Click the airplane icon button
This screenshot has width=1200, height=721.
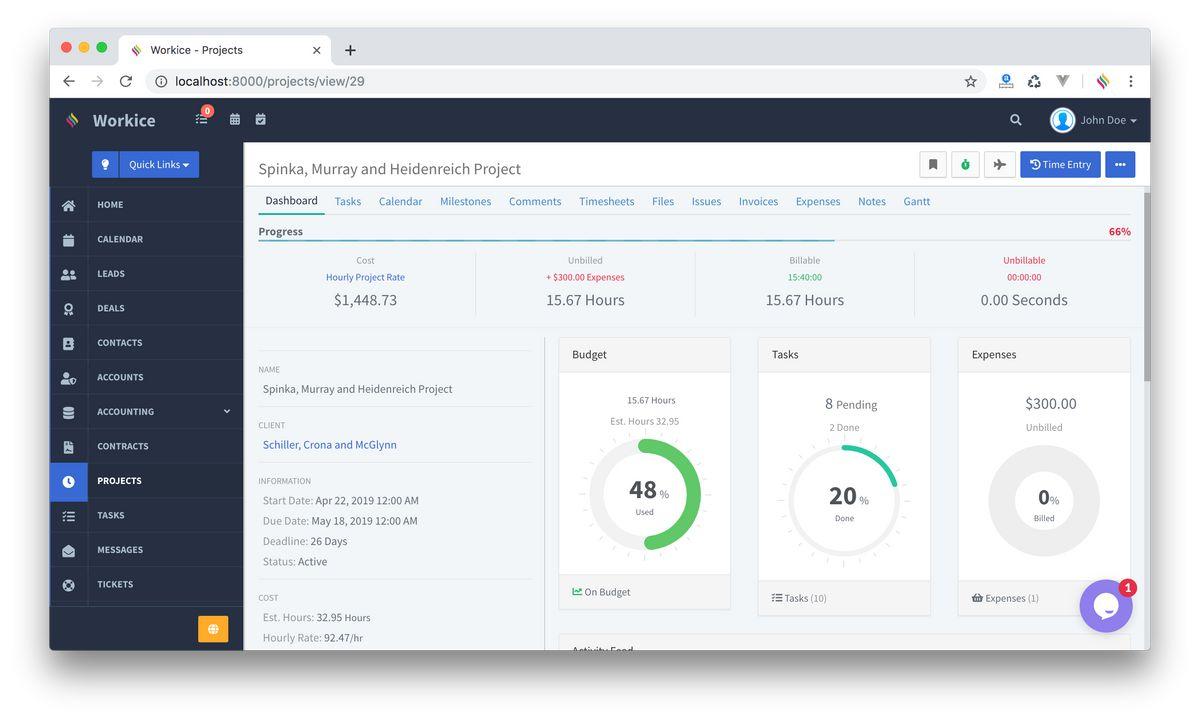(x=999, y=165)
